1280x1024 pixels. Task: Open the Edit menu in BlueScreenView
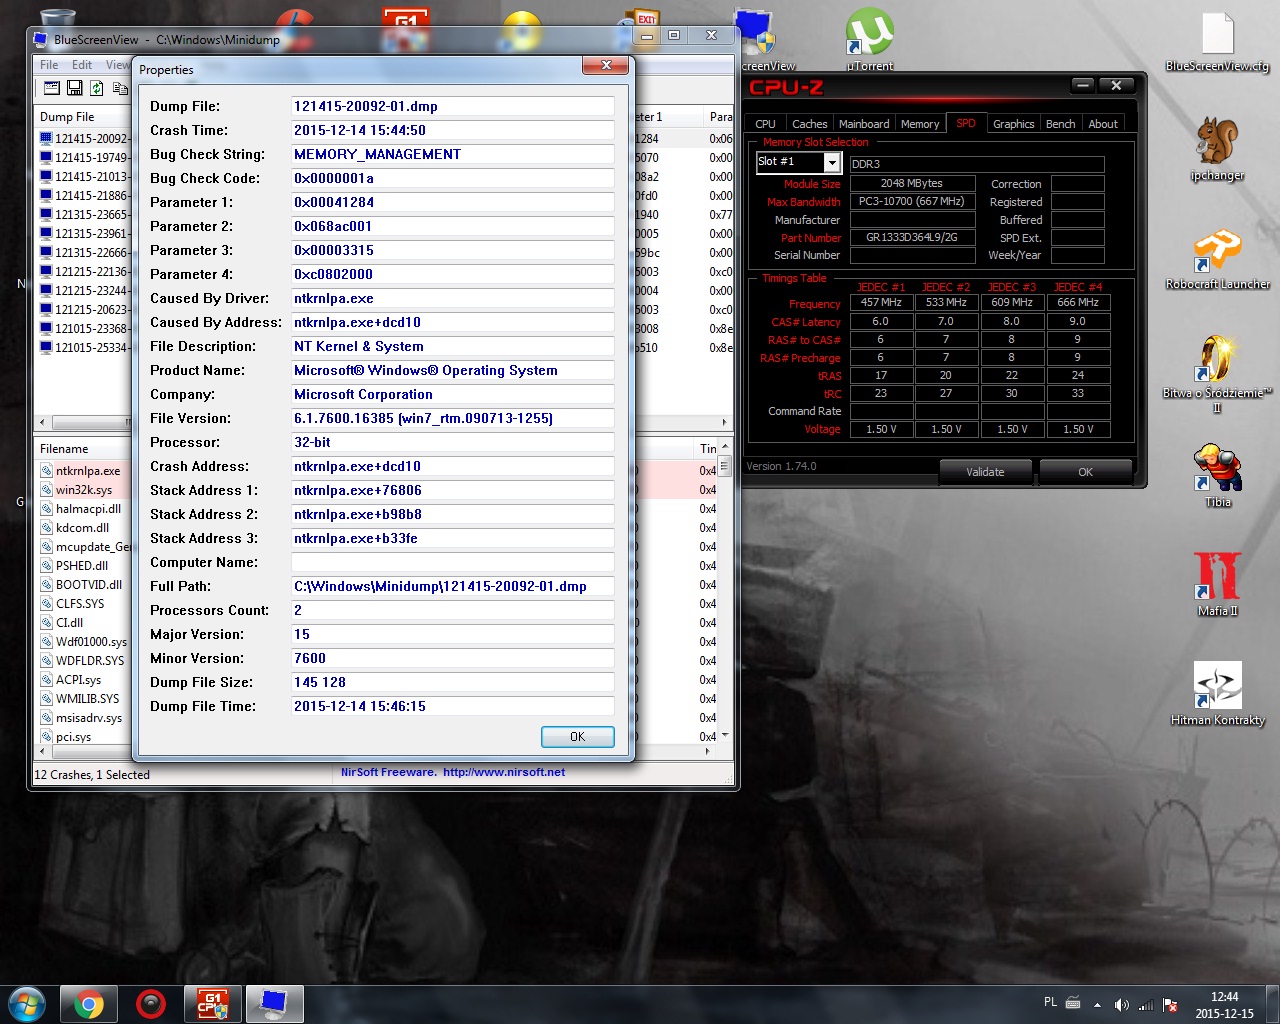[x=82, y=65]
